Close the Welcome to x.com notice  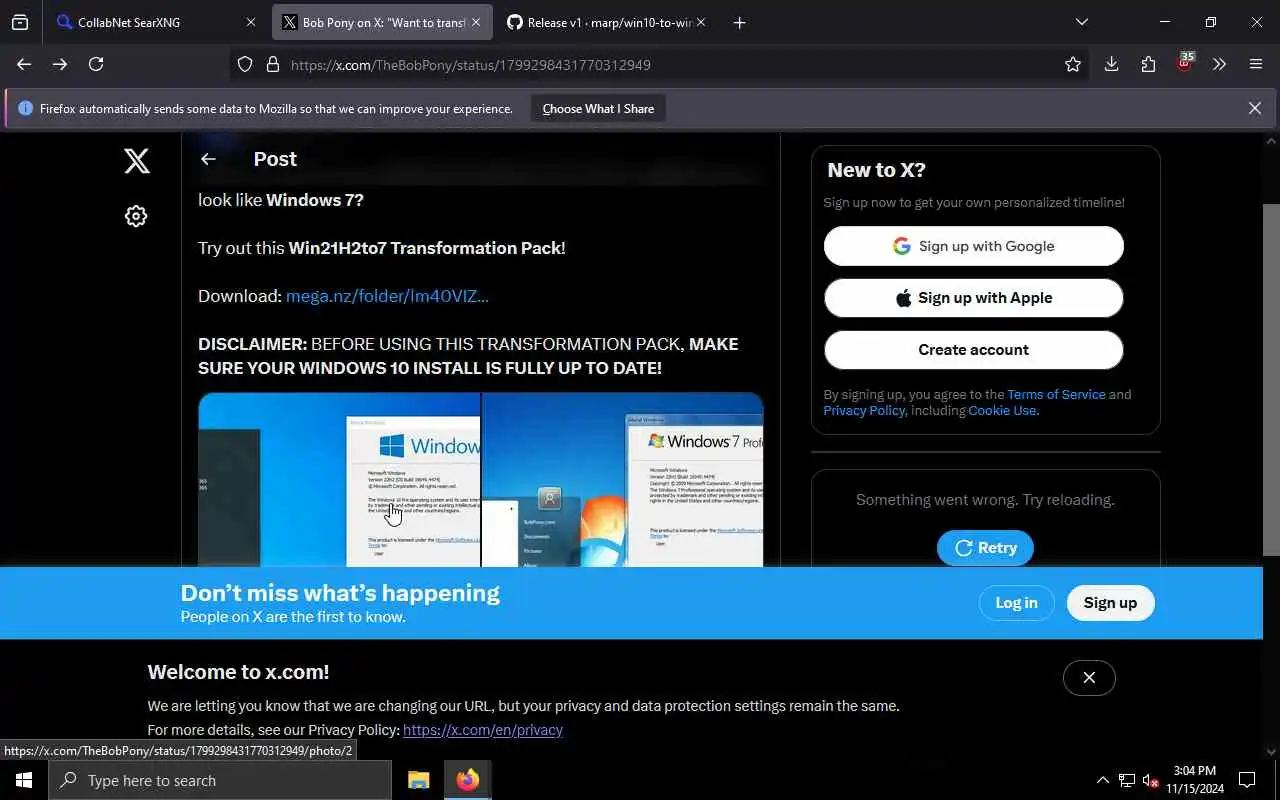[x=1089, y=678]
